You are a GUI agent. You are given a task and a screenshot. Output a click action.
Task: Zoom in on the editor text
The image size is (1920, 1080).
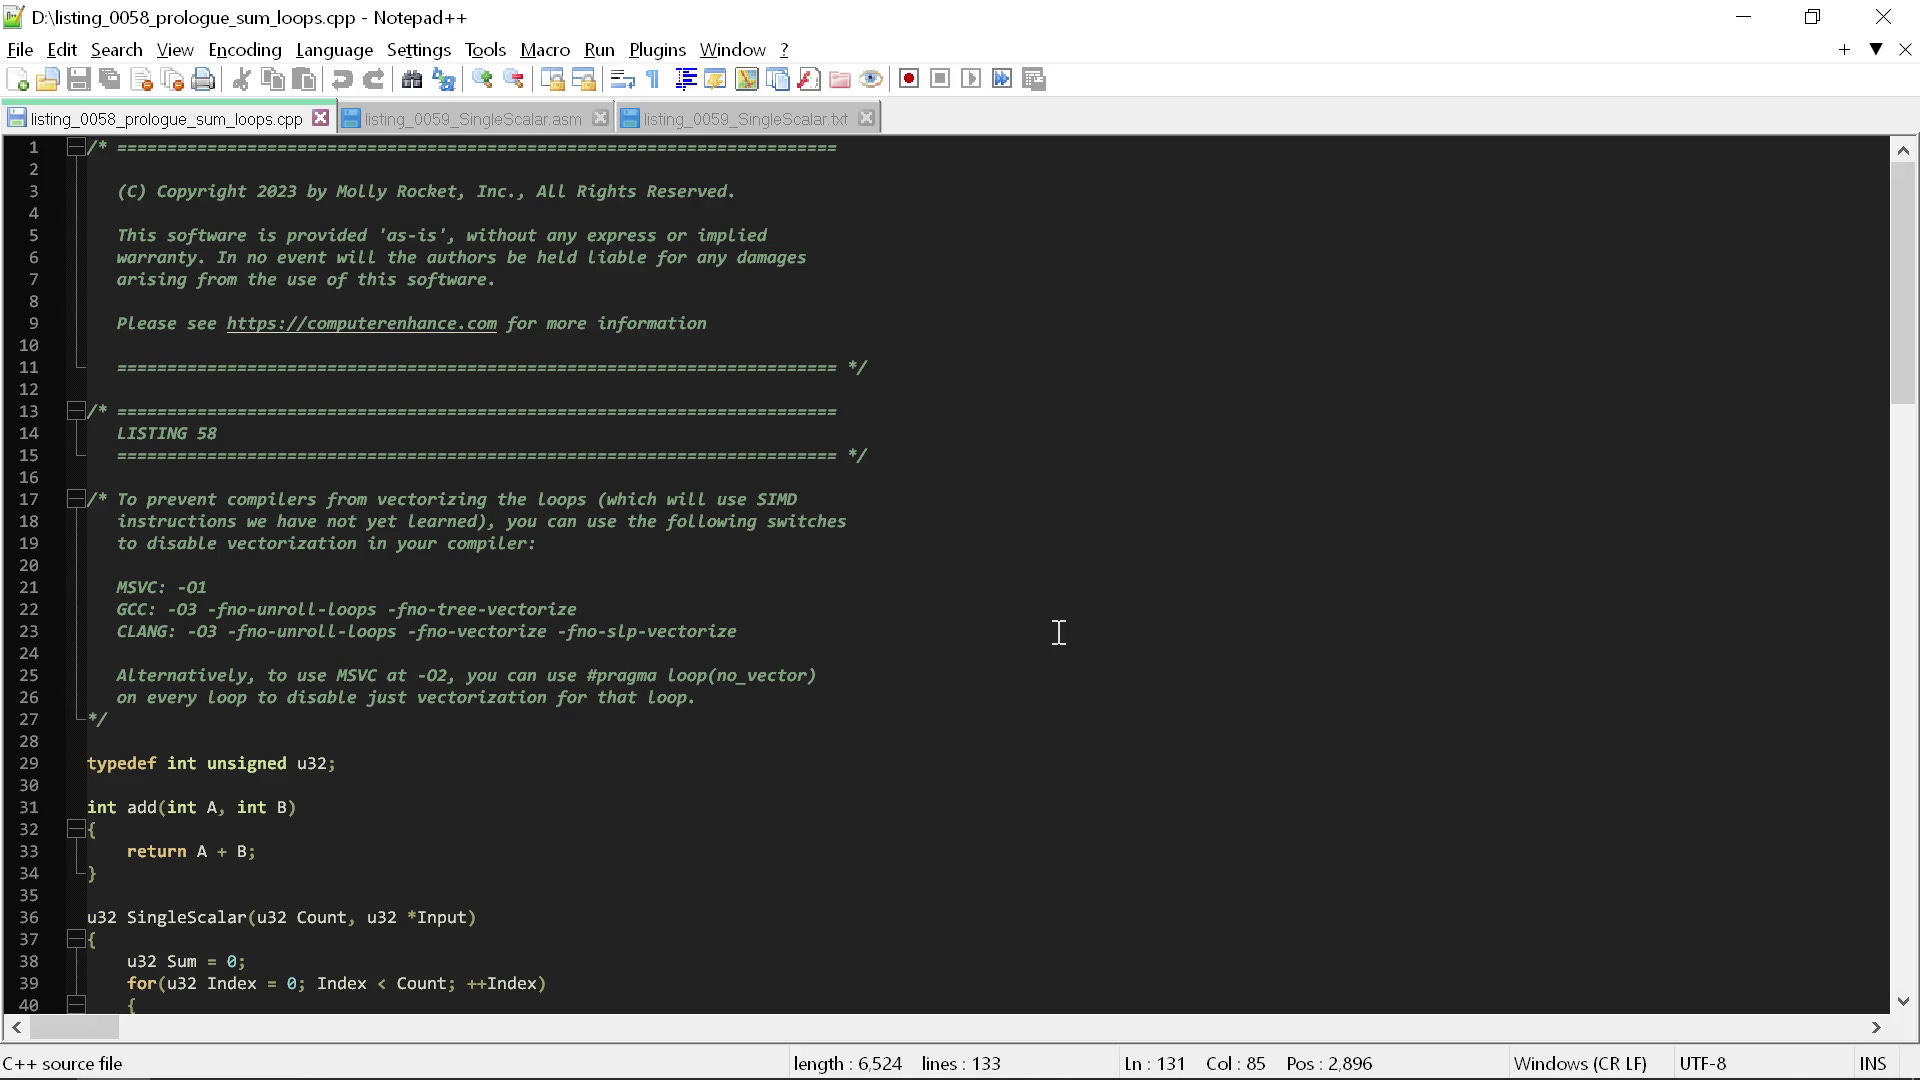coord(482,79)
